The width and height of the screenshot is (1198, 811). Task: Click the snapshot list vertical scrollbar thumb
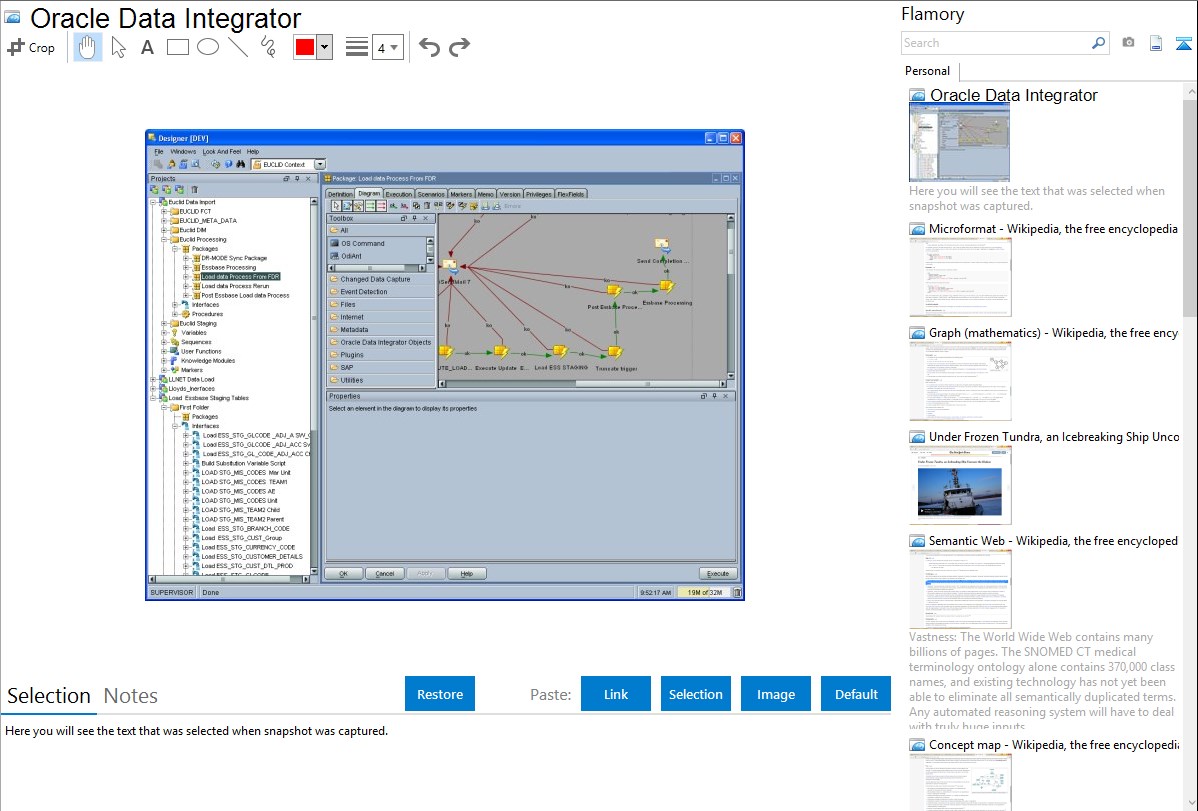click(1190, 208)
